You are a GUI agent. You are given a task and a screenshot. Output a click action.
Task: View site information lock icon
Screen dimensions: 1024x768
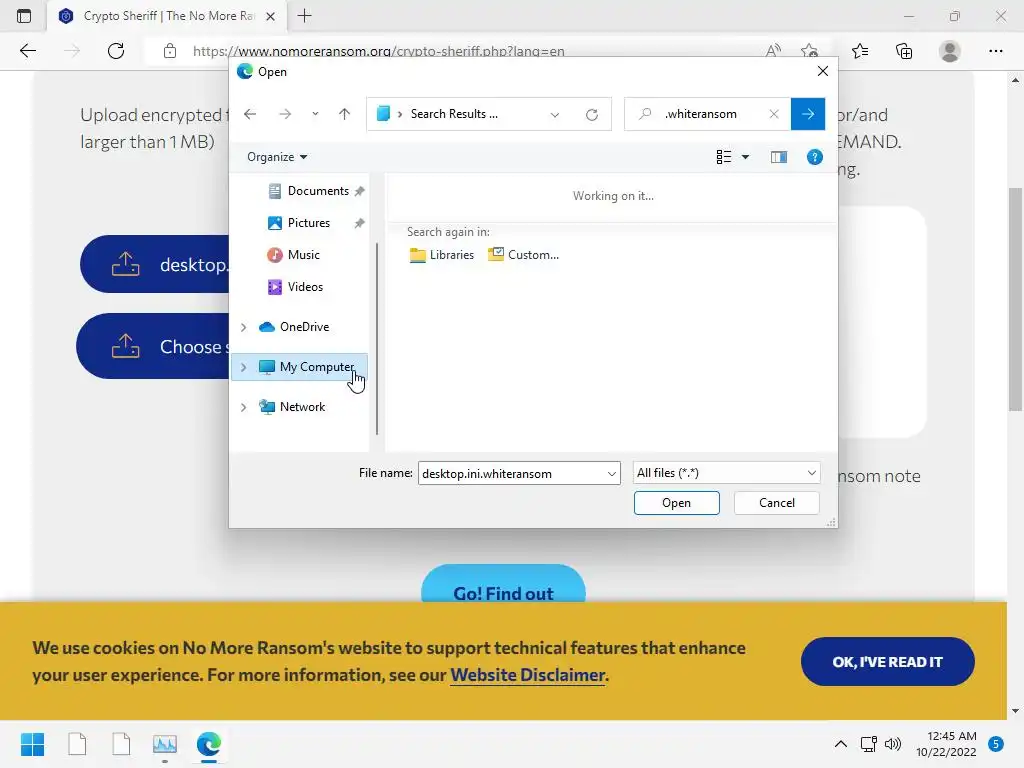[170, 51]
